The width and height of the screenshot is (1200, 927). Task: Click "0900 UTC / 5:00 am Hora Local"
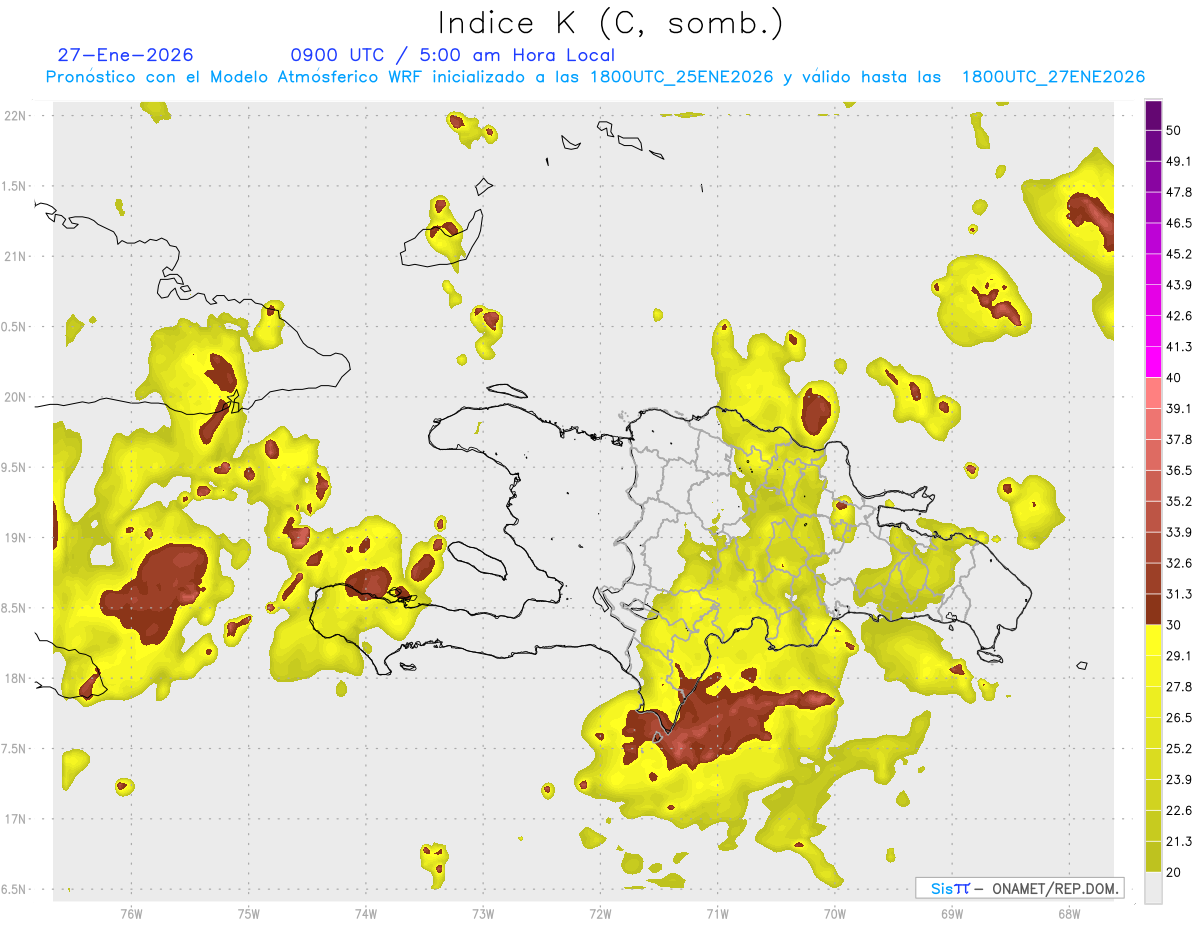[x=453, y=55]
